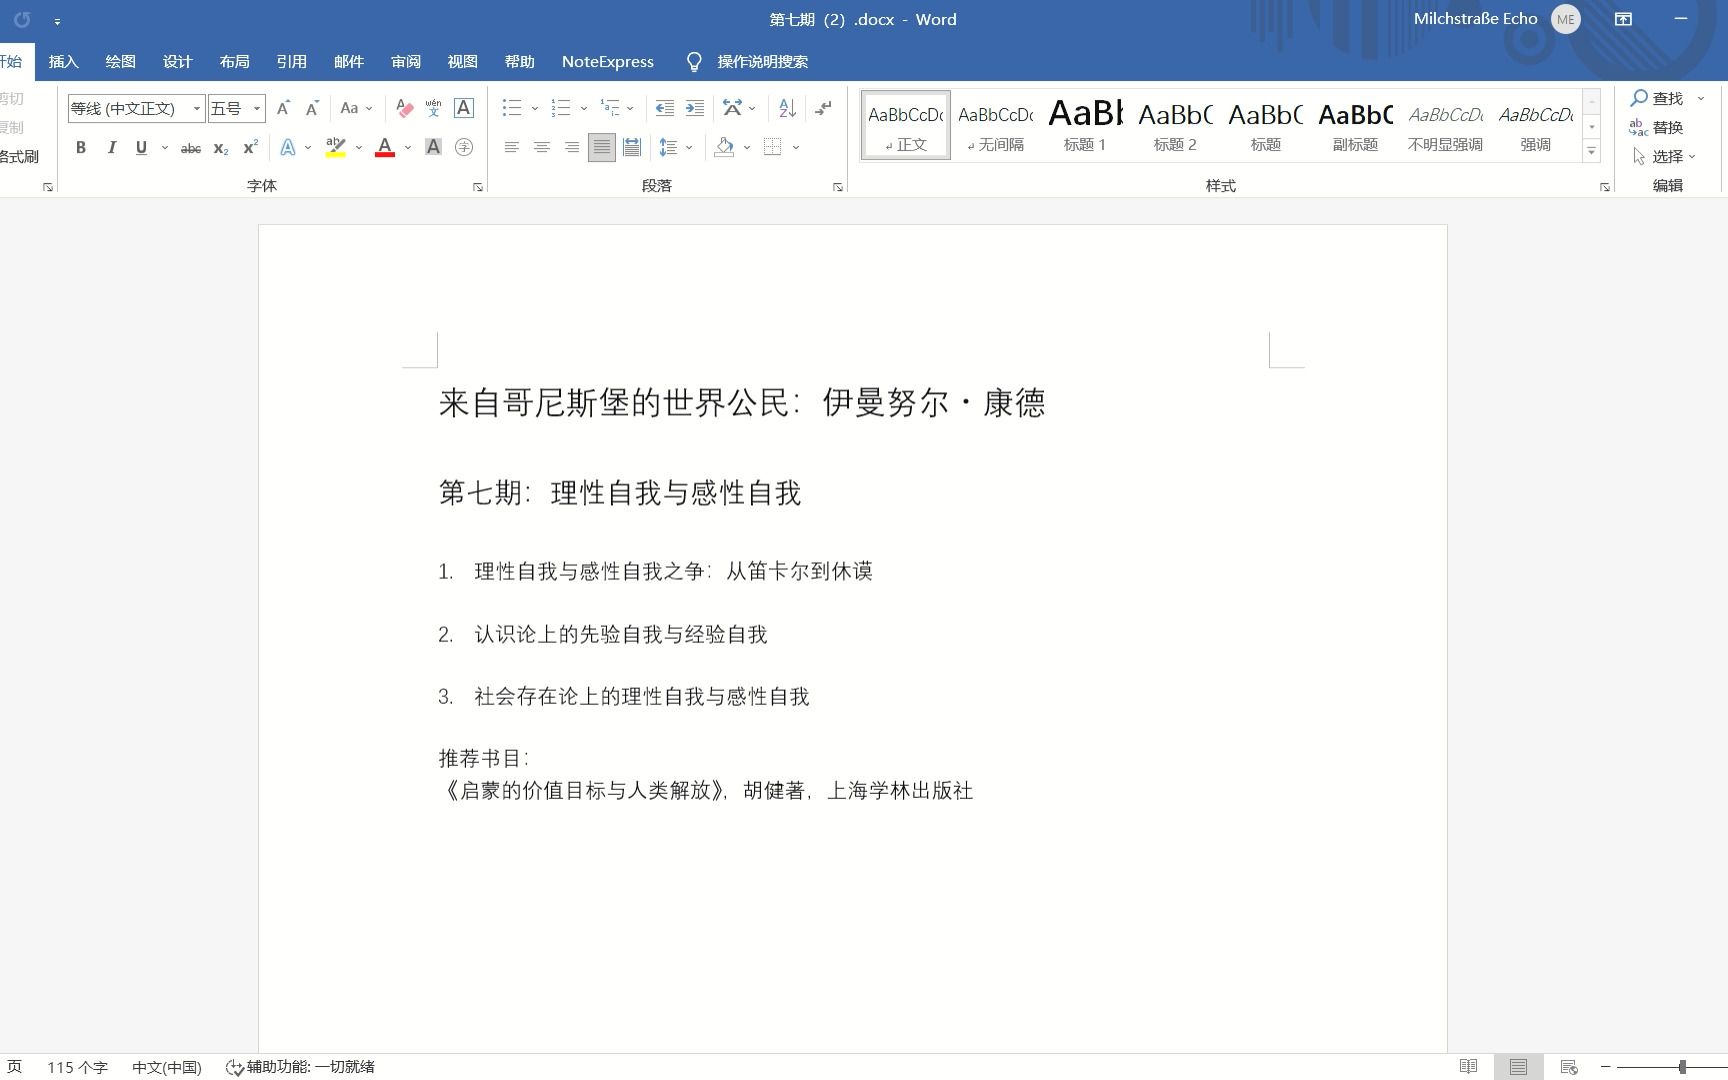Click Find (查找) button
Image resolution: width=1728 pixels, height=1080 pixels.
pyautogui.click(x=1658, y=98)
